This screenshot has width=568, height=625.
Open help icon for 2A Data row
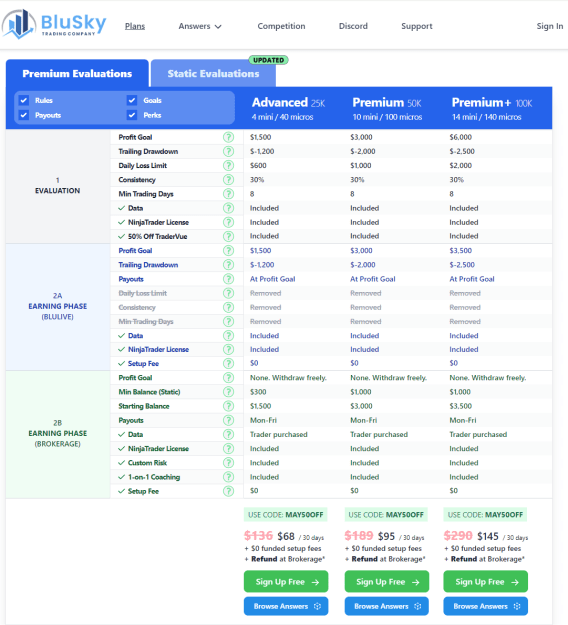(x=228, y=336)
